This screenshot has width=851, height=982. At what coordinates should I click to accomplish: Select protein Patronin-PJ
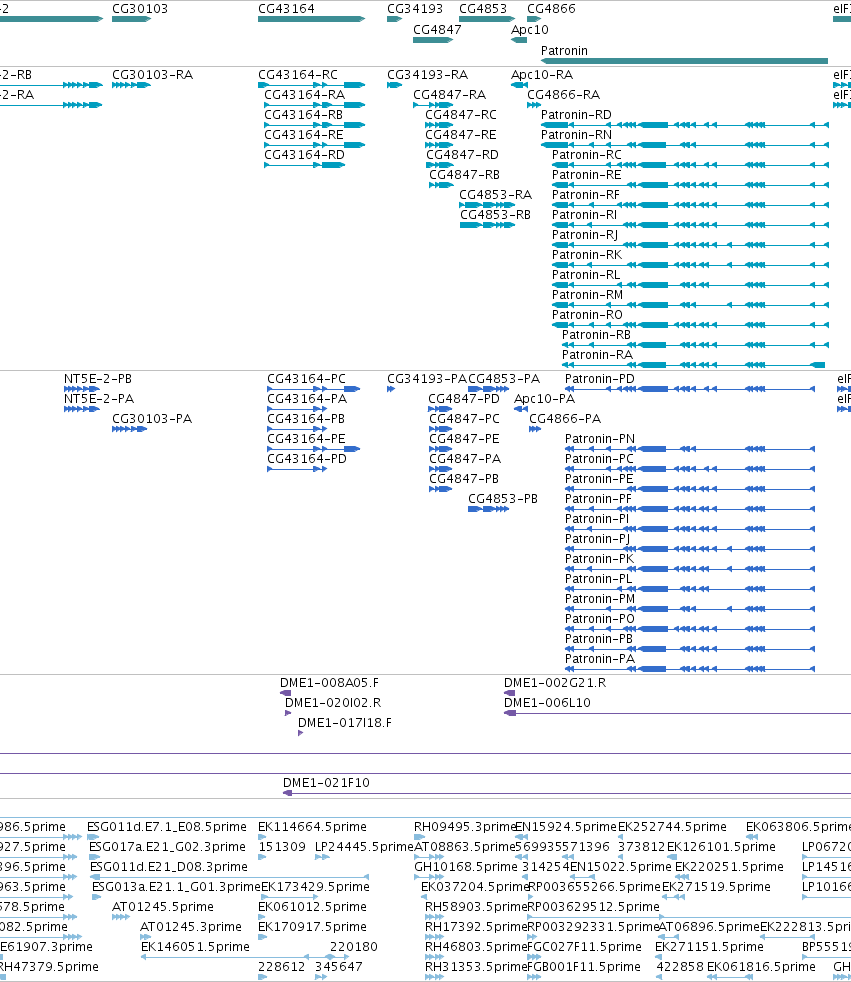pyautogui.click(x=597, y=540)
